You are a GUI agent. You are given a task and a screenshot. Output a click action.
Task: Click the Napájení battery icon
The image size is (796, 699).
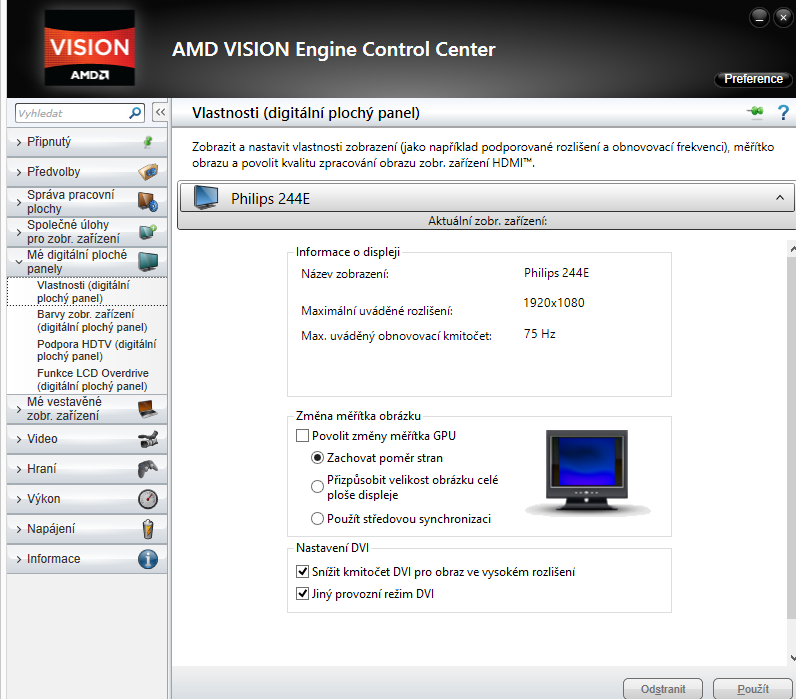148,529
